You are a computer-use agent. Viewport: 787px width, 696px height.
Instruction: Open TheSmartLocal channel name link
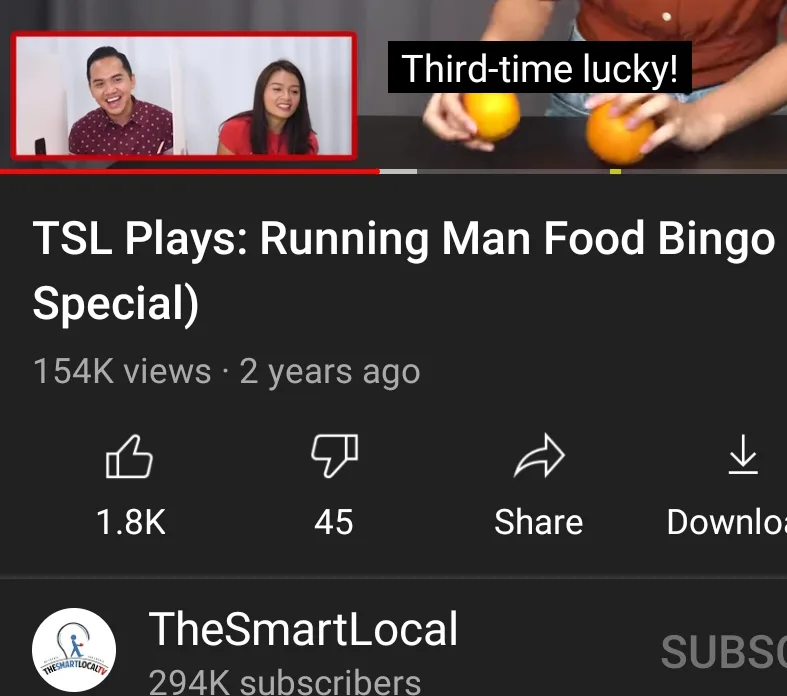[x=304, y=629]
